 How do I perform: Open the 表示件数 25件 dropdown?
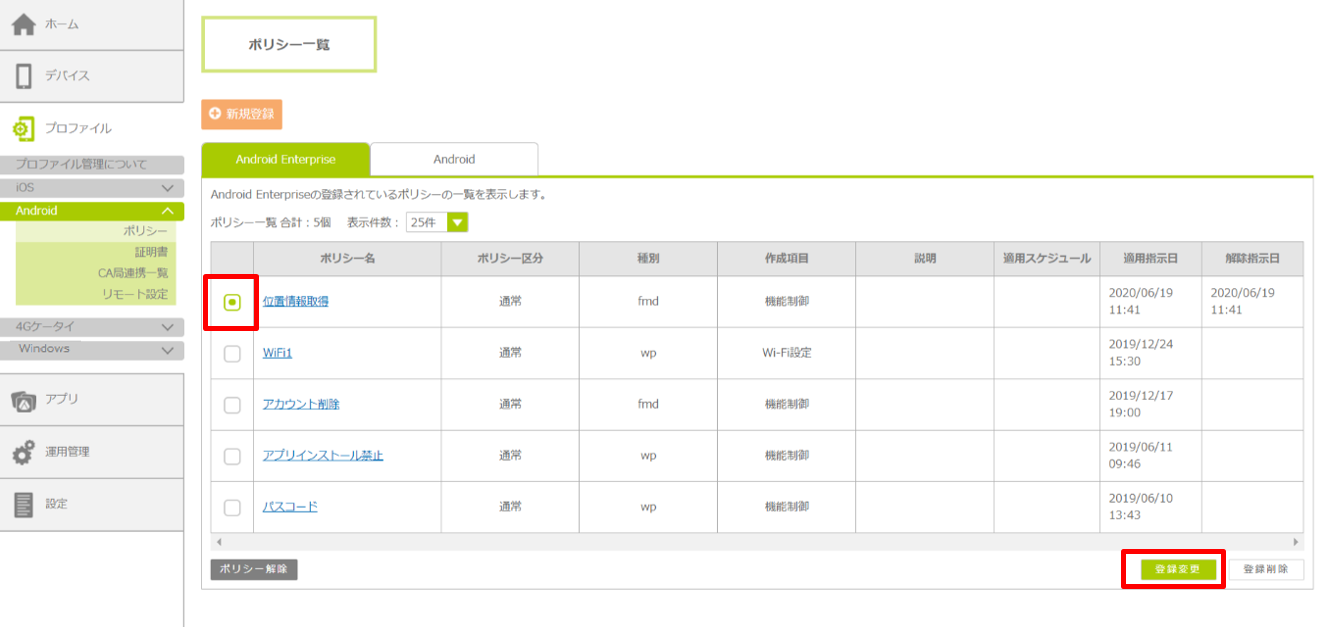[457, 222]
